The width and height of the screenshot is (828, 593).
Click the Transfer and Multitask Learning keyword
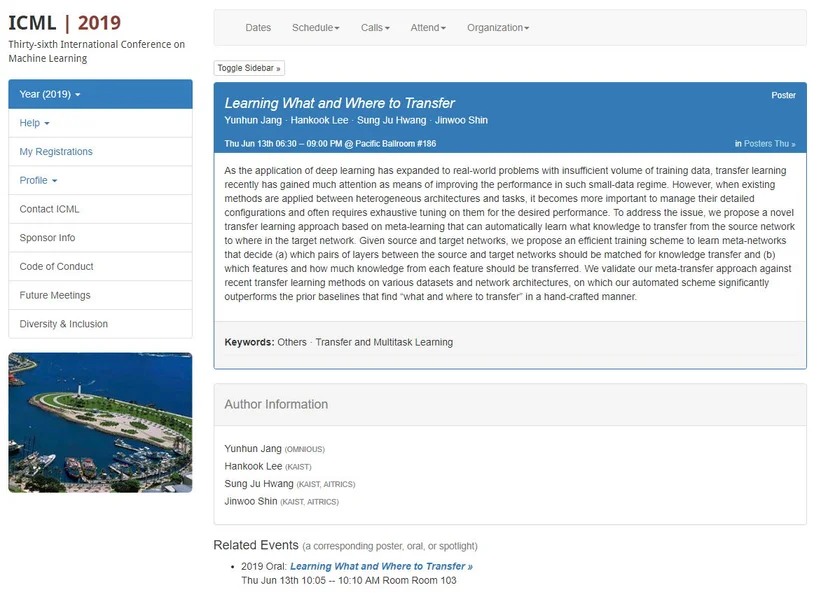point(384,342)
